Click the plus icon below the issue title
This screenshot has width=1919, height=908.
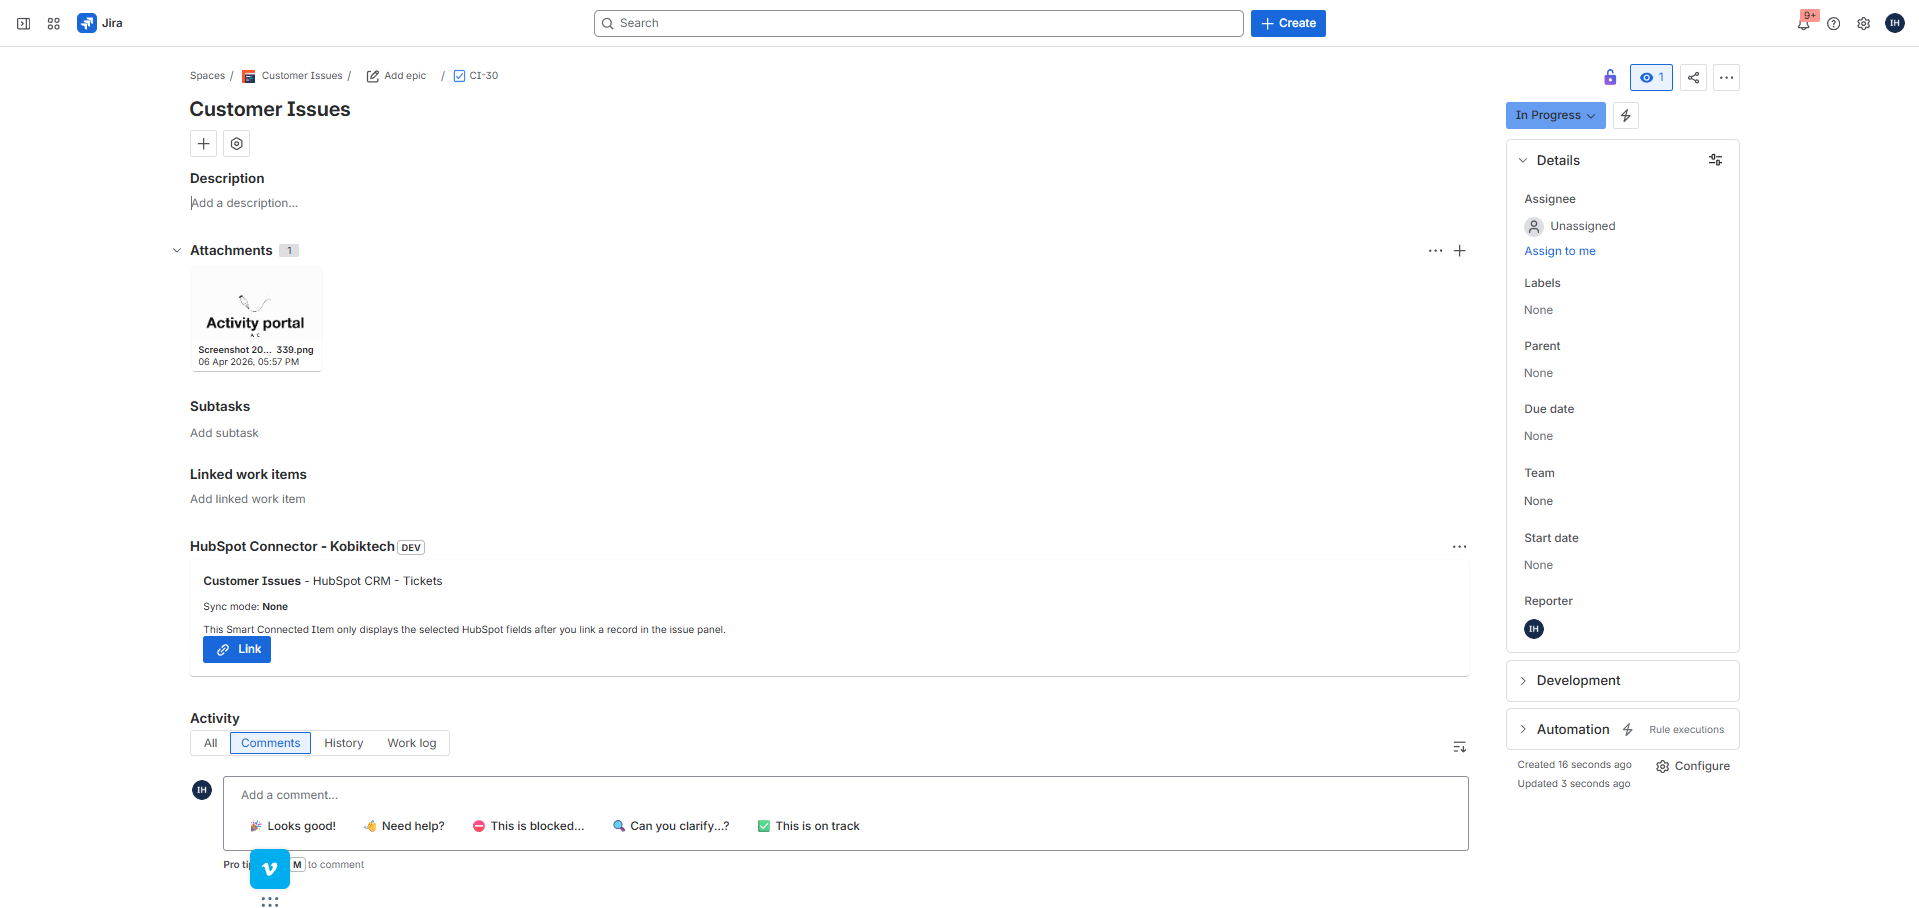tap(203, 143)
